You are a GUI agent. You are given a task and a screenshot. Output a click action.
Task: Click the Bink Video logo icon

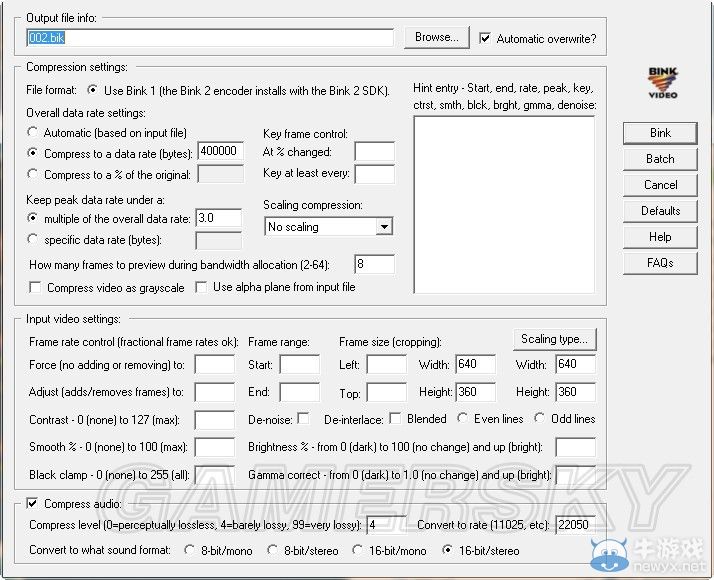(x=662, y=83)
